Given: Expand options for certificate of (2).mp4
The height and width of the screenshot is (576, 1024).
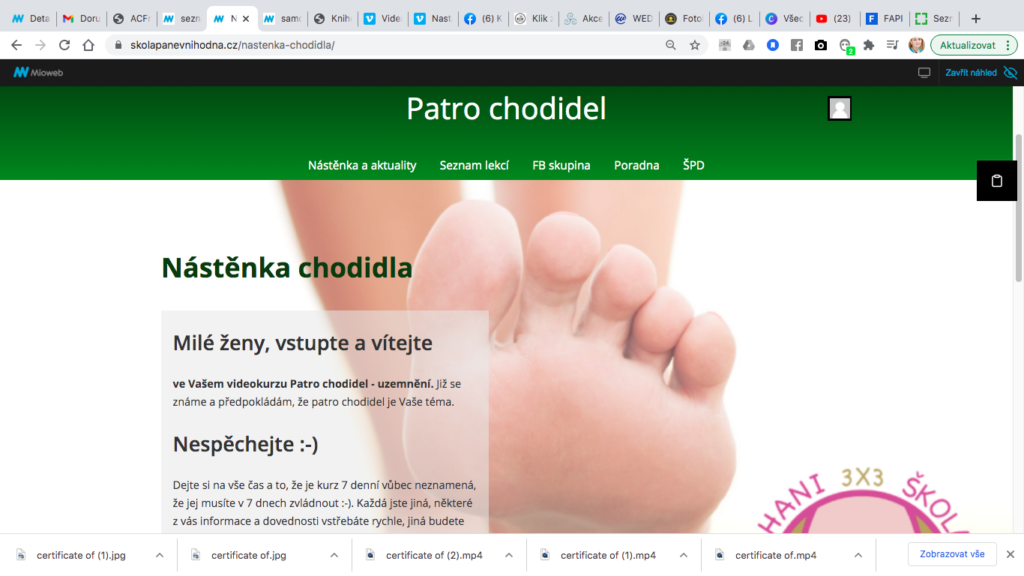Looking at the screenshot, I should tap(509, 555).
